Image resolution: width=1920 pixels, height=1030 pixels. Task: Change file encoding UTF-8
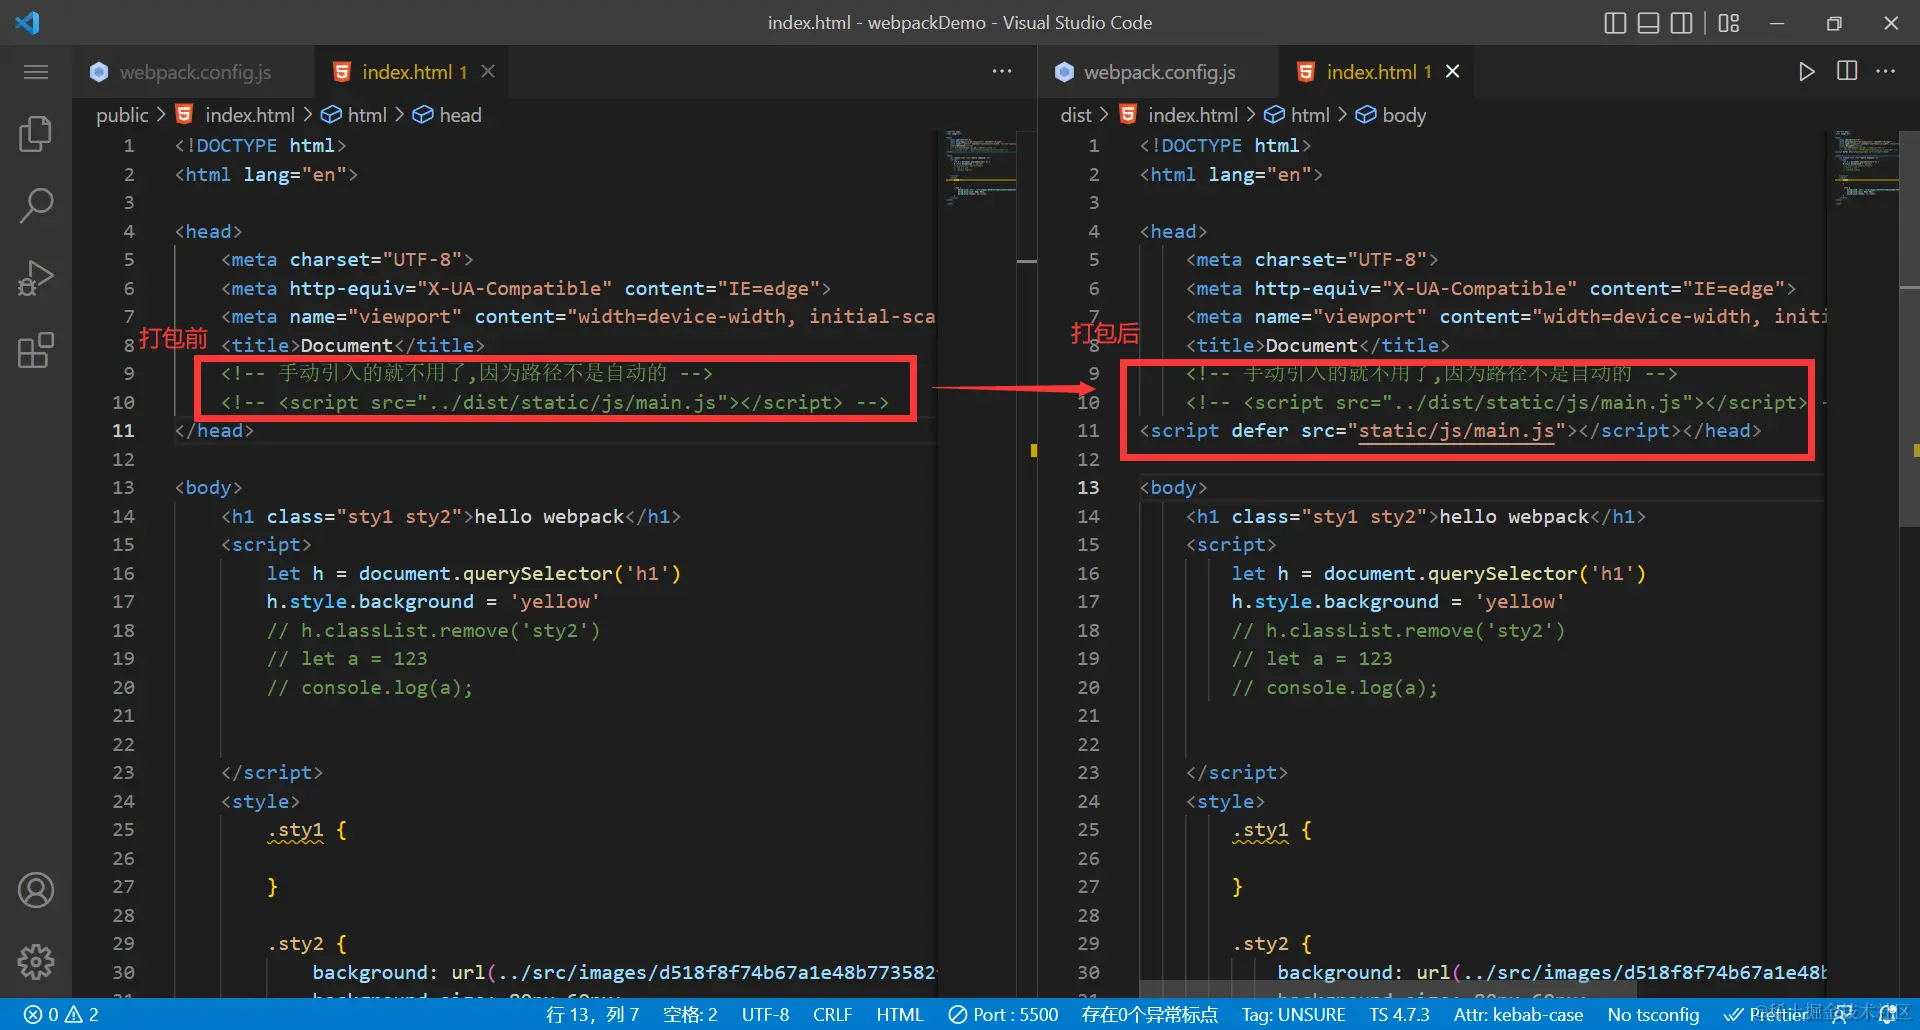(x=765, y=1014)
